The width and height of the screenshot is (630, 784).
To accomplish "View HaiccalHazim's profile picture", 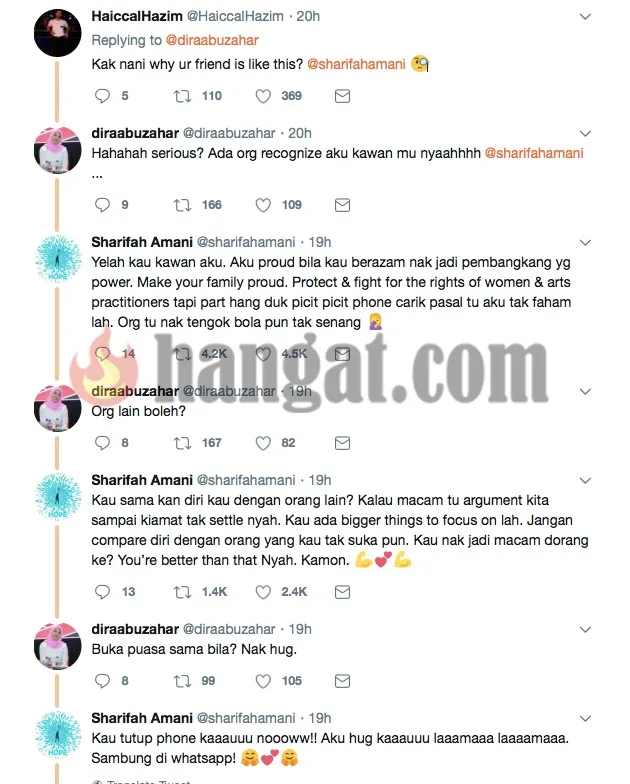I will tap(58, 32).
